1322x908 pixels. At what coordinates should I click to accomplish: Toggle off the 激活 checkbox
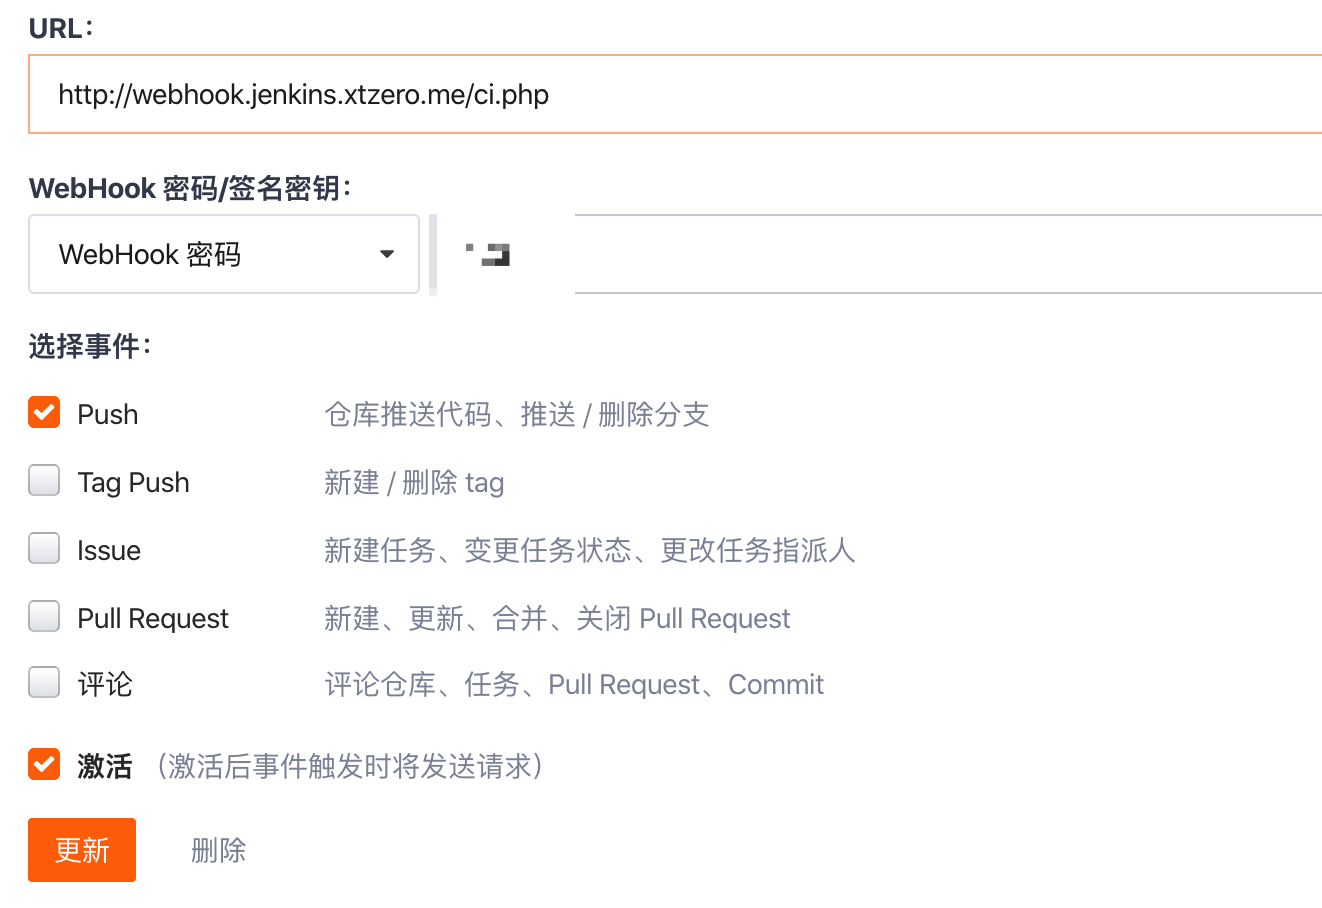coord(44,765)
